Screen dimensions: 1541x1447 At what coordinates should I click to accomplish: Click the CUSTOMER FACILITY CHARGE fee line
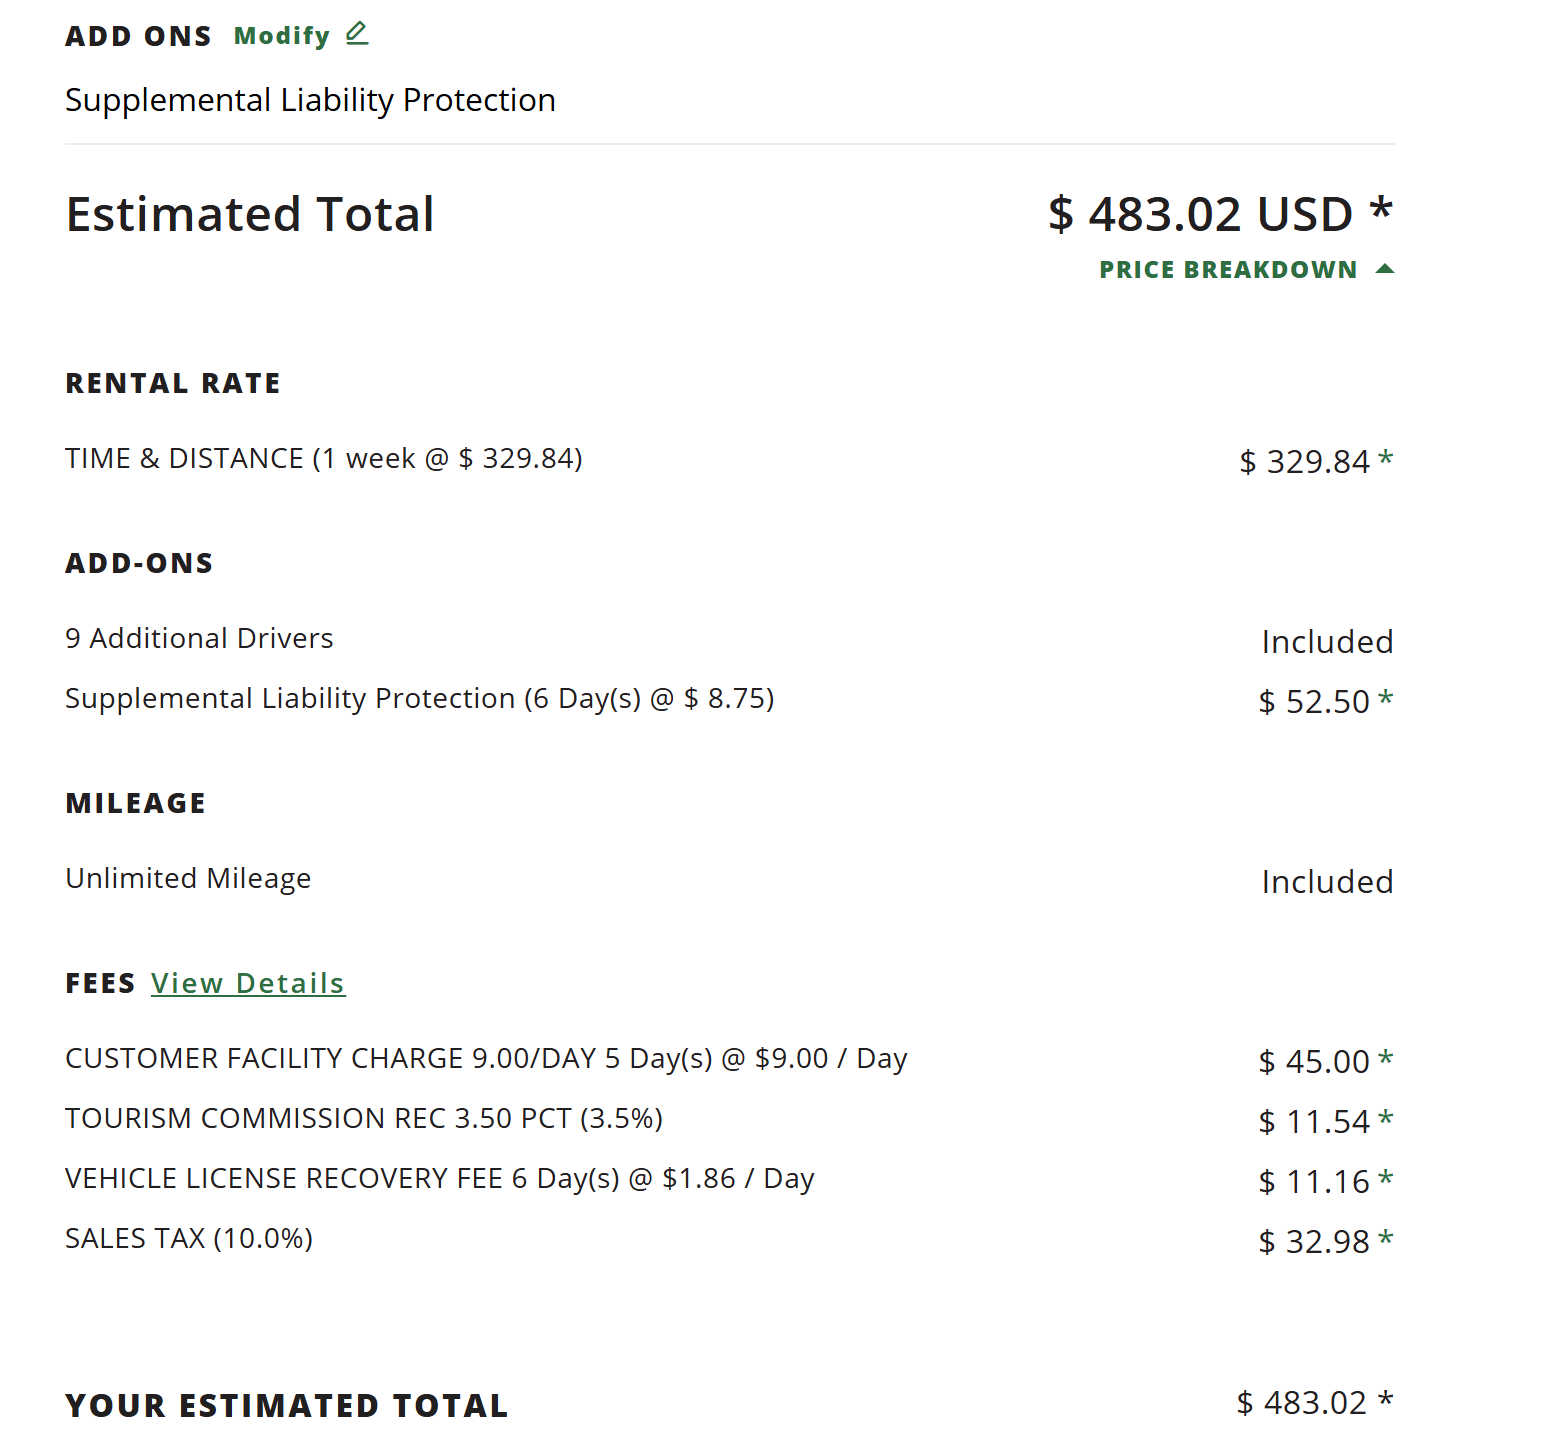click(x=486, y=1058)
